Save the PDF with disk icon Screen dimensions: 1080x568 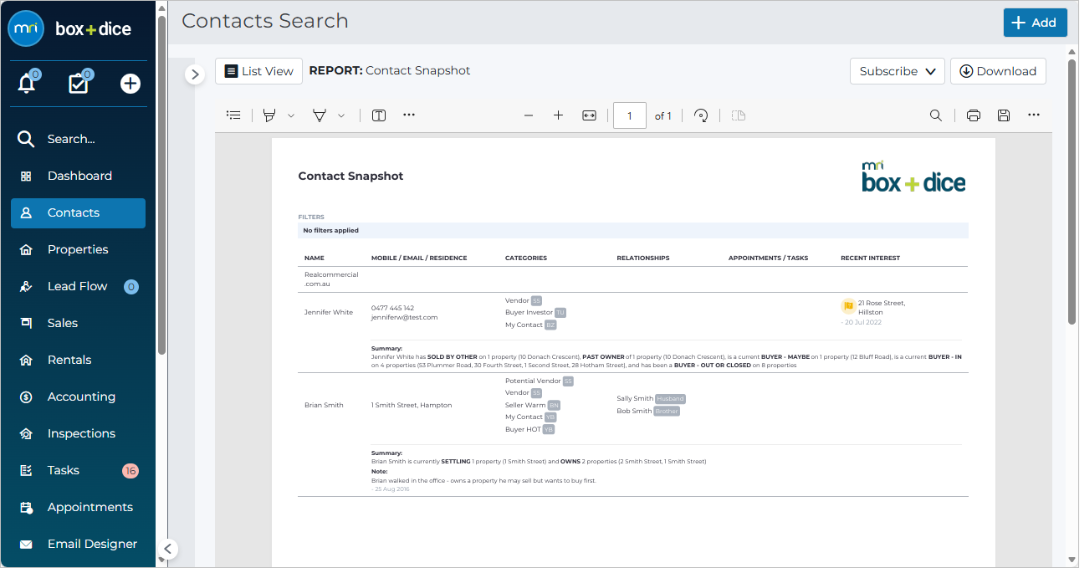pos(1004,116)
